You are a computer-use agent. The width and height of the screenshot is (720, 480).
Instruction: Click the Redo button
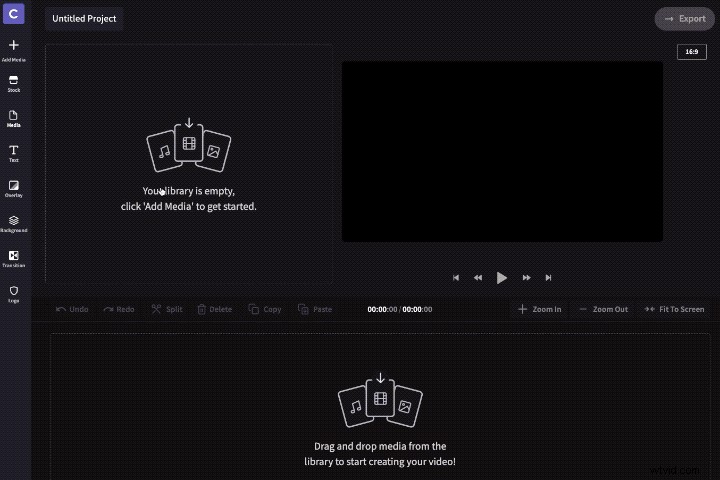pyautogui.click(x=119, y=309)
